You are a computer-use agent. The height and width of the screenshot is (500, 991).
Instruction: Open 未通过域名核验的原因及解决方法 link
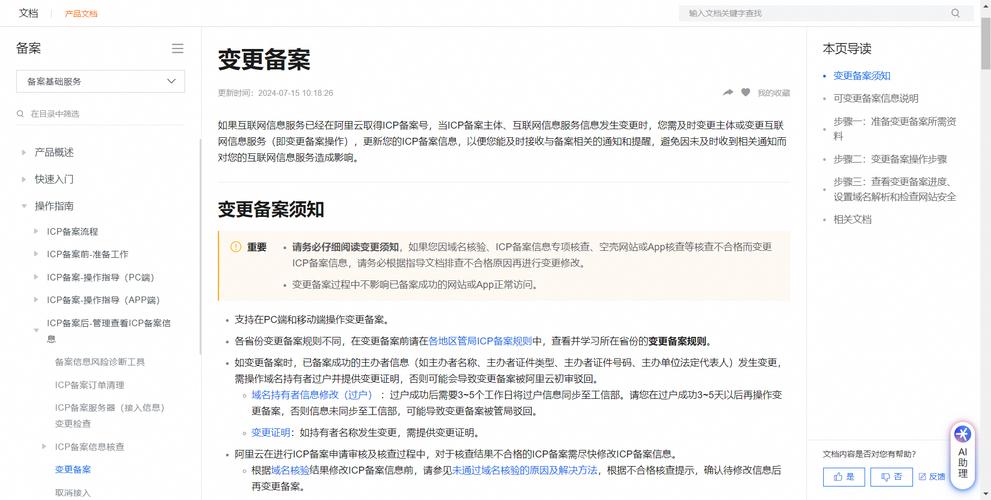click(x=525, y=471)
